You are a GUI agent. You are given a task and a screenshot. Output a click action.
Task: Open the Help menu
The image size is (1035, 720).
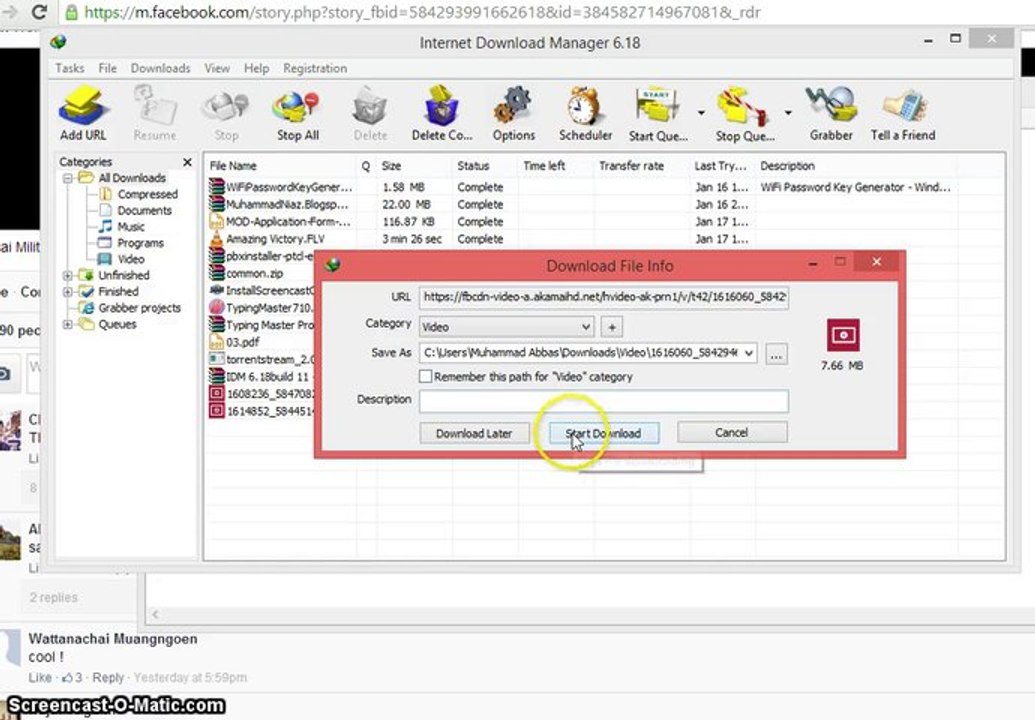click(256, 68)
